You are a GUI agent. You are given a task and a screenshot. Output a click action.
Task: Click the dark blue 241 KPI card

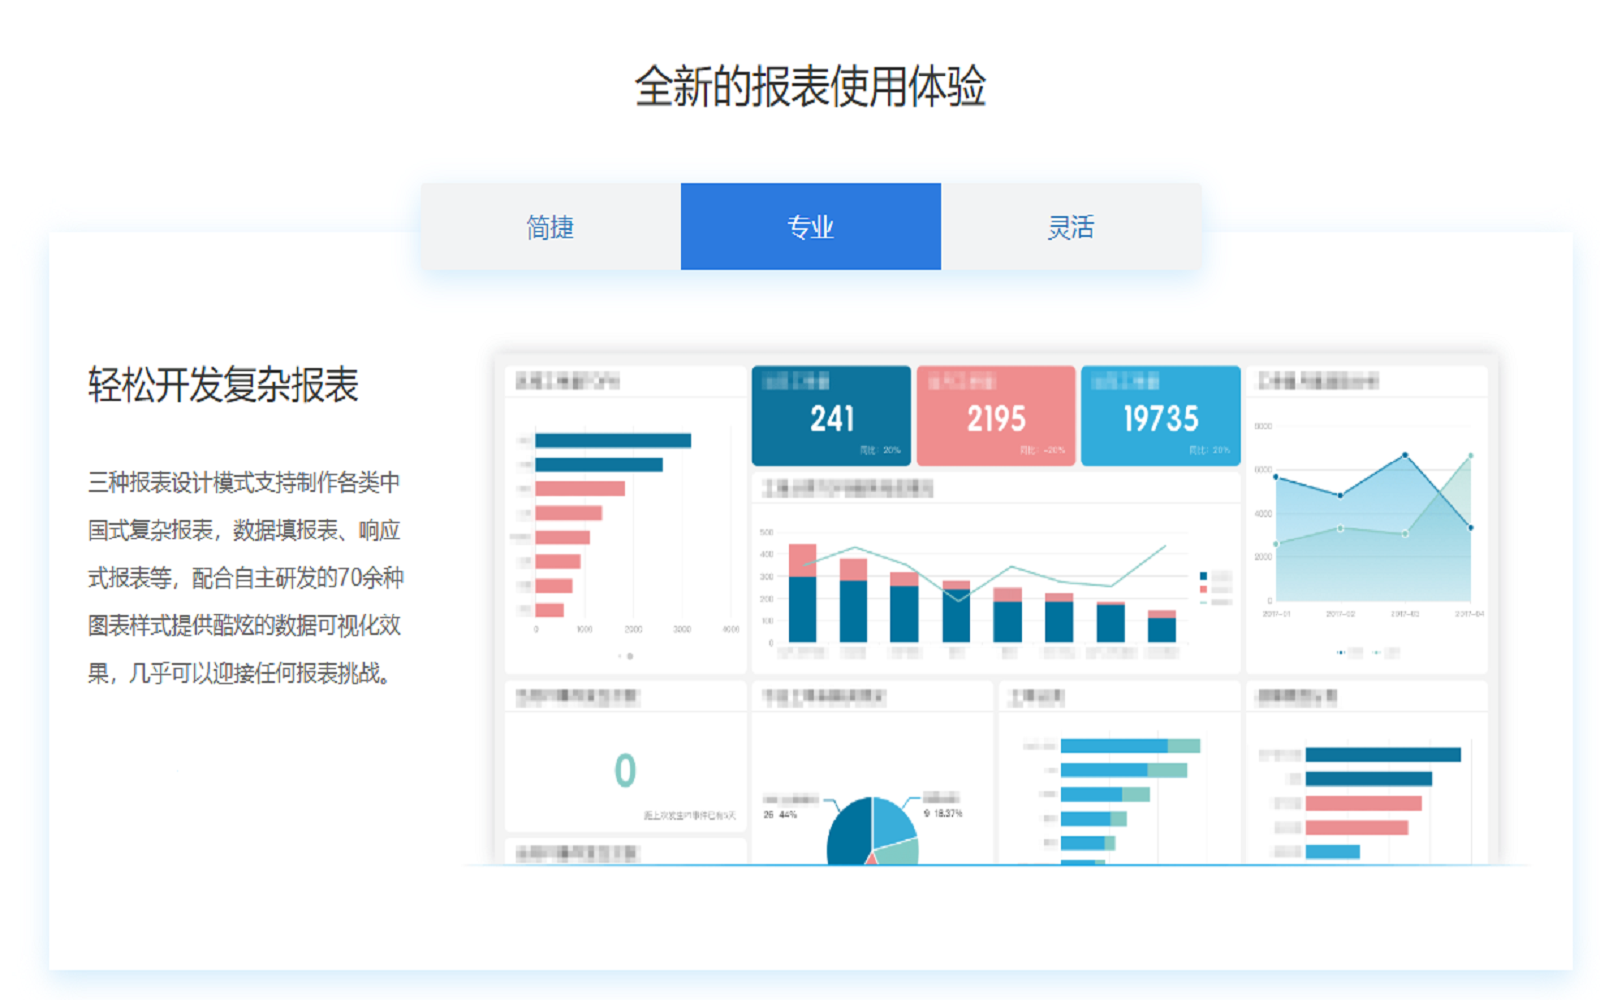coord(831,416)
